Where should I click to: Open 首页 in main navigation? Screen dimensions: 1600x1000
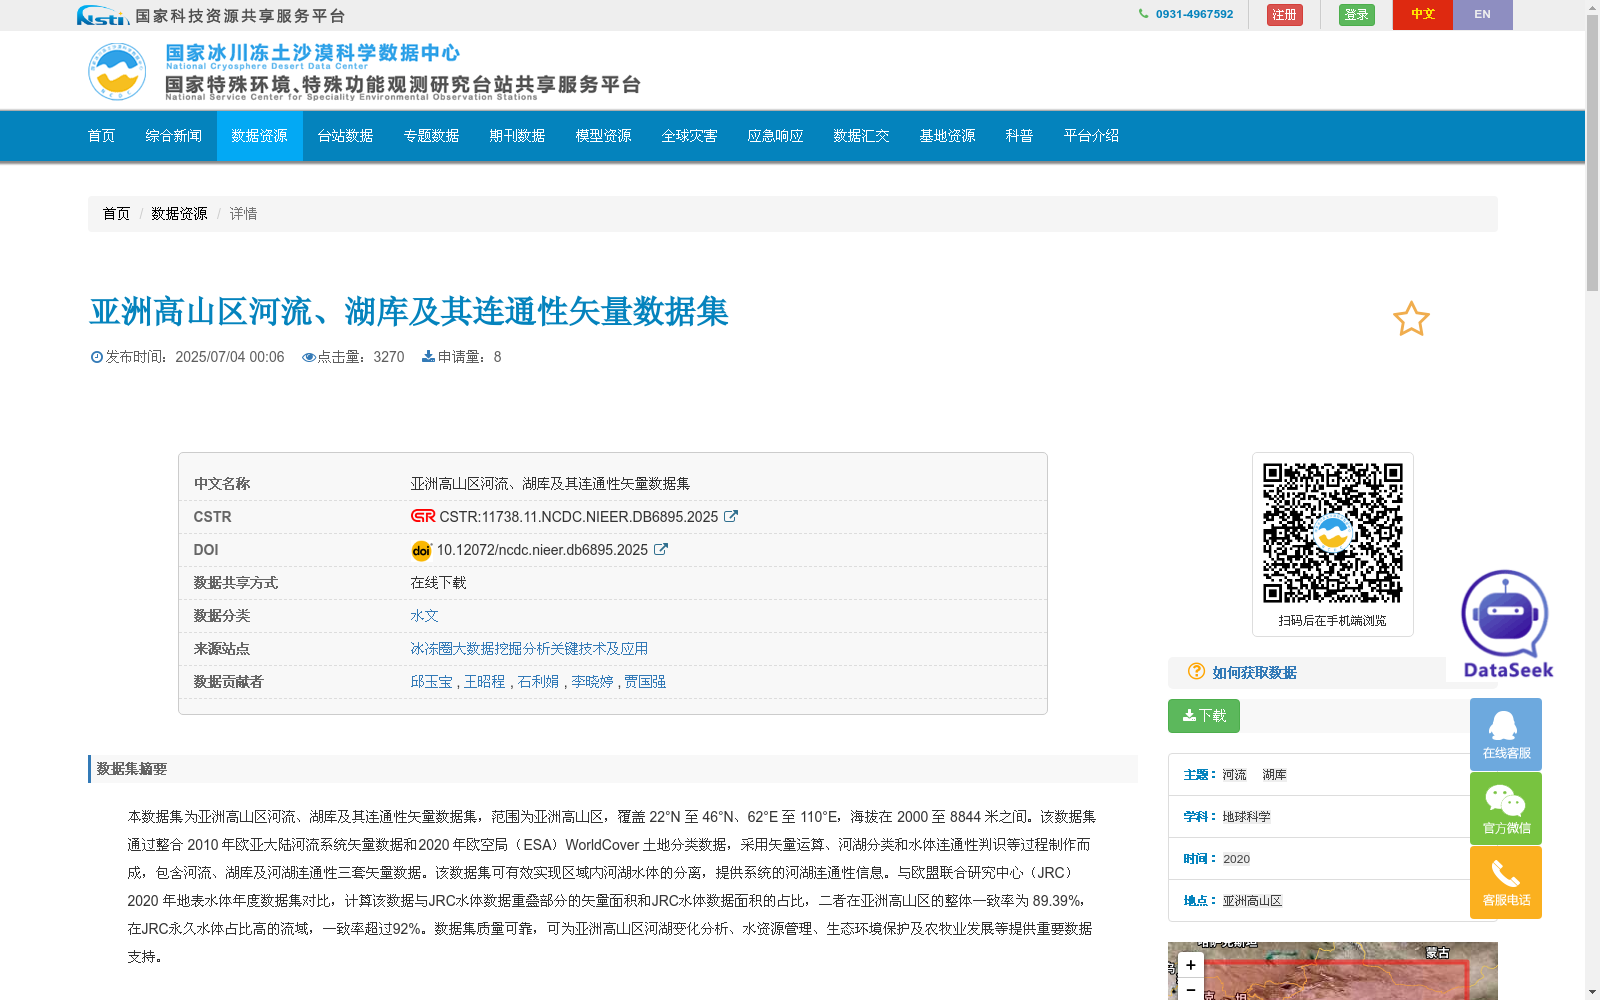pos(101,136)
